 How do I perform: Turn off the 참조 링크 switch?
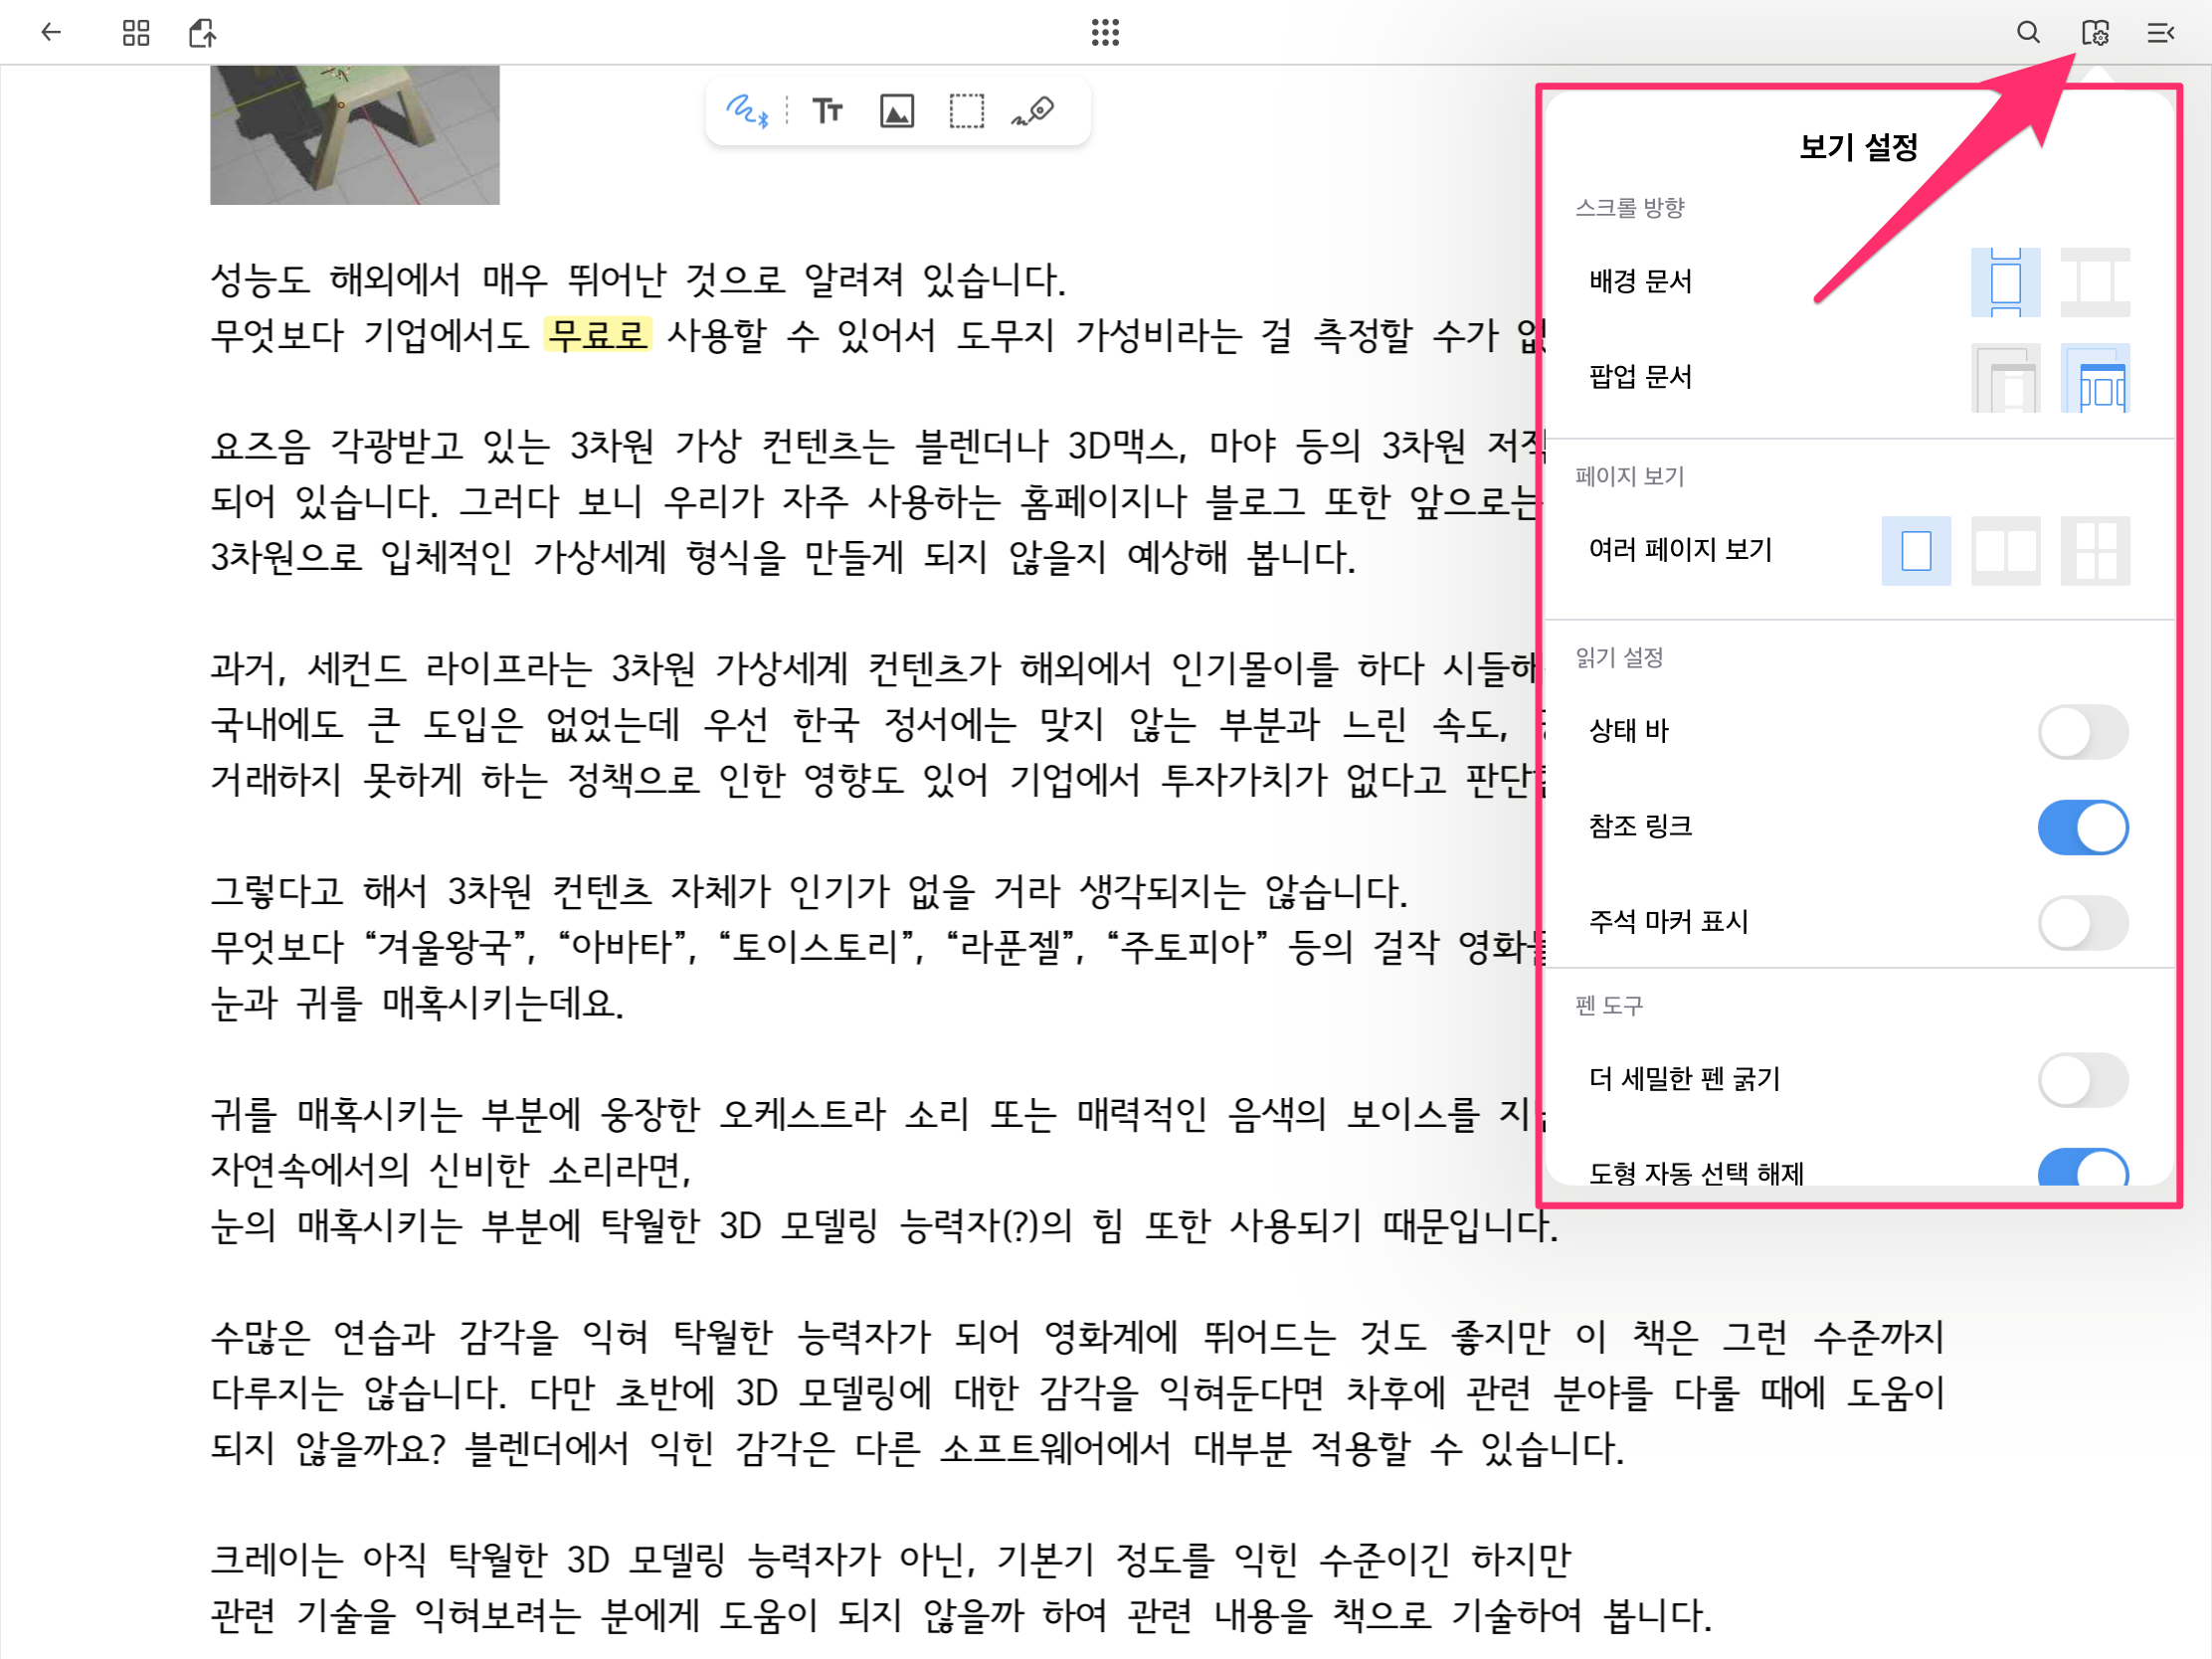point(2083,827)
